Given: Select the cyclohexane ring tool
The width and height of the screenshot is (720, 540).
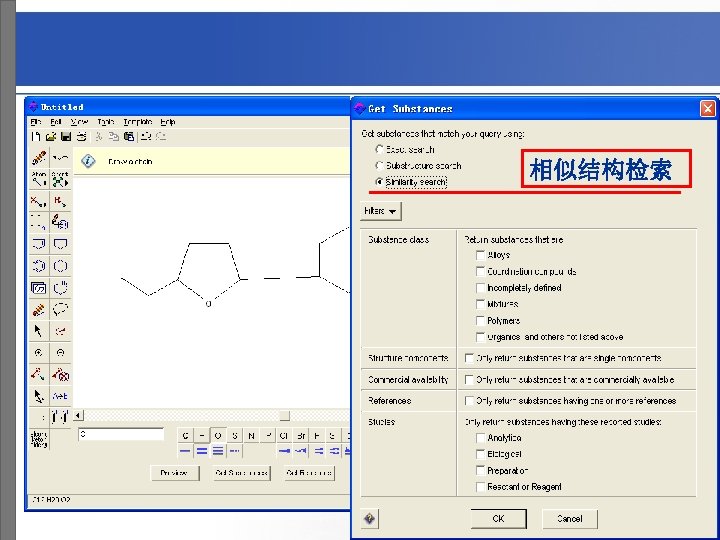Looking at the screenshot, I should pos(61,266).
